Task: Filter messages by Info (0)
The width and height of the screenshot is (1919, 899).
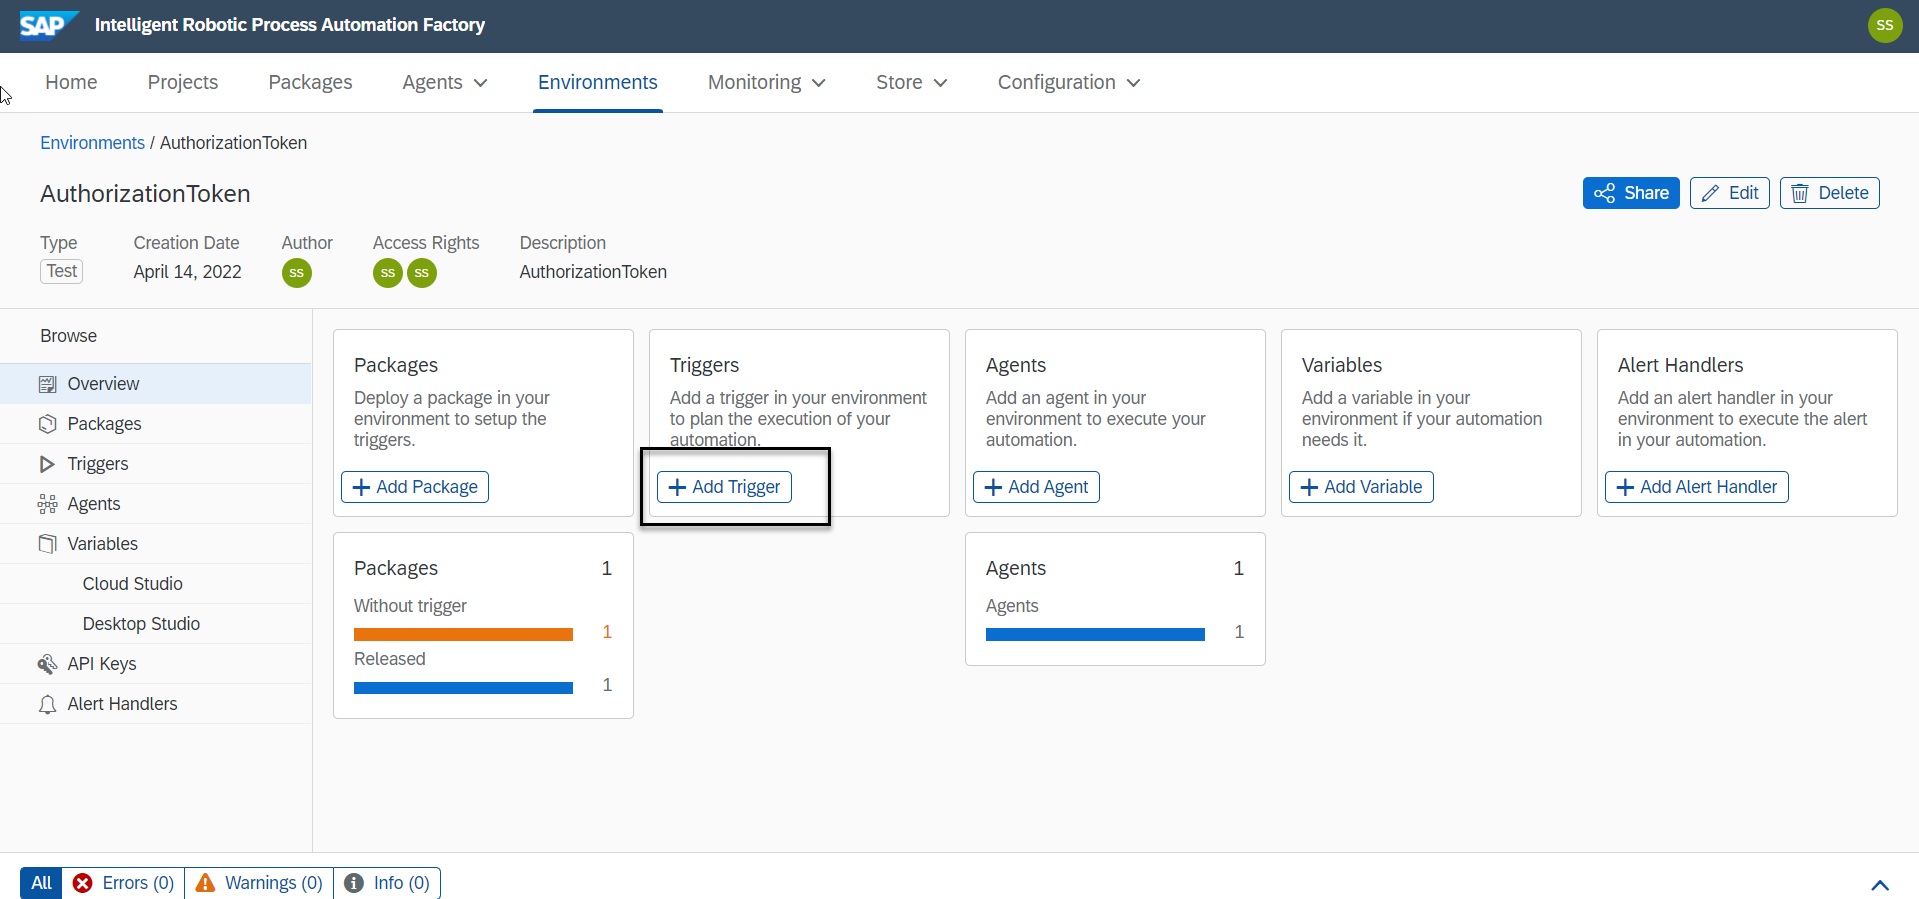Action: 387,883
